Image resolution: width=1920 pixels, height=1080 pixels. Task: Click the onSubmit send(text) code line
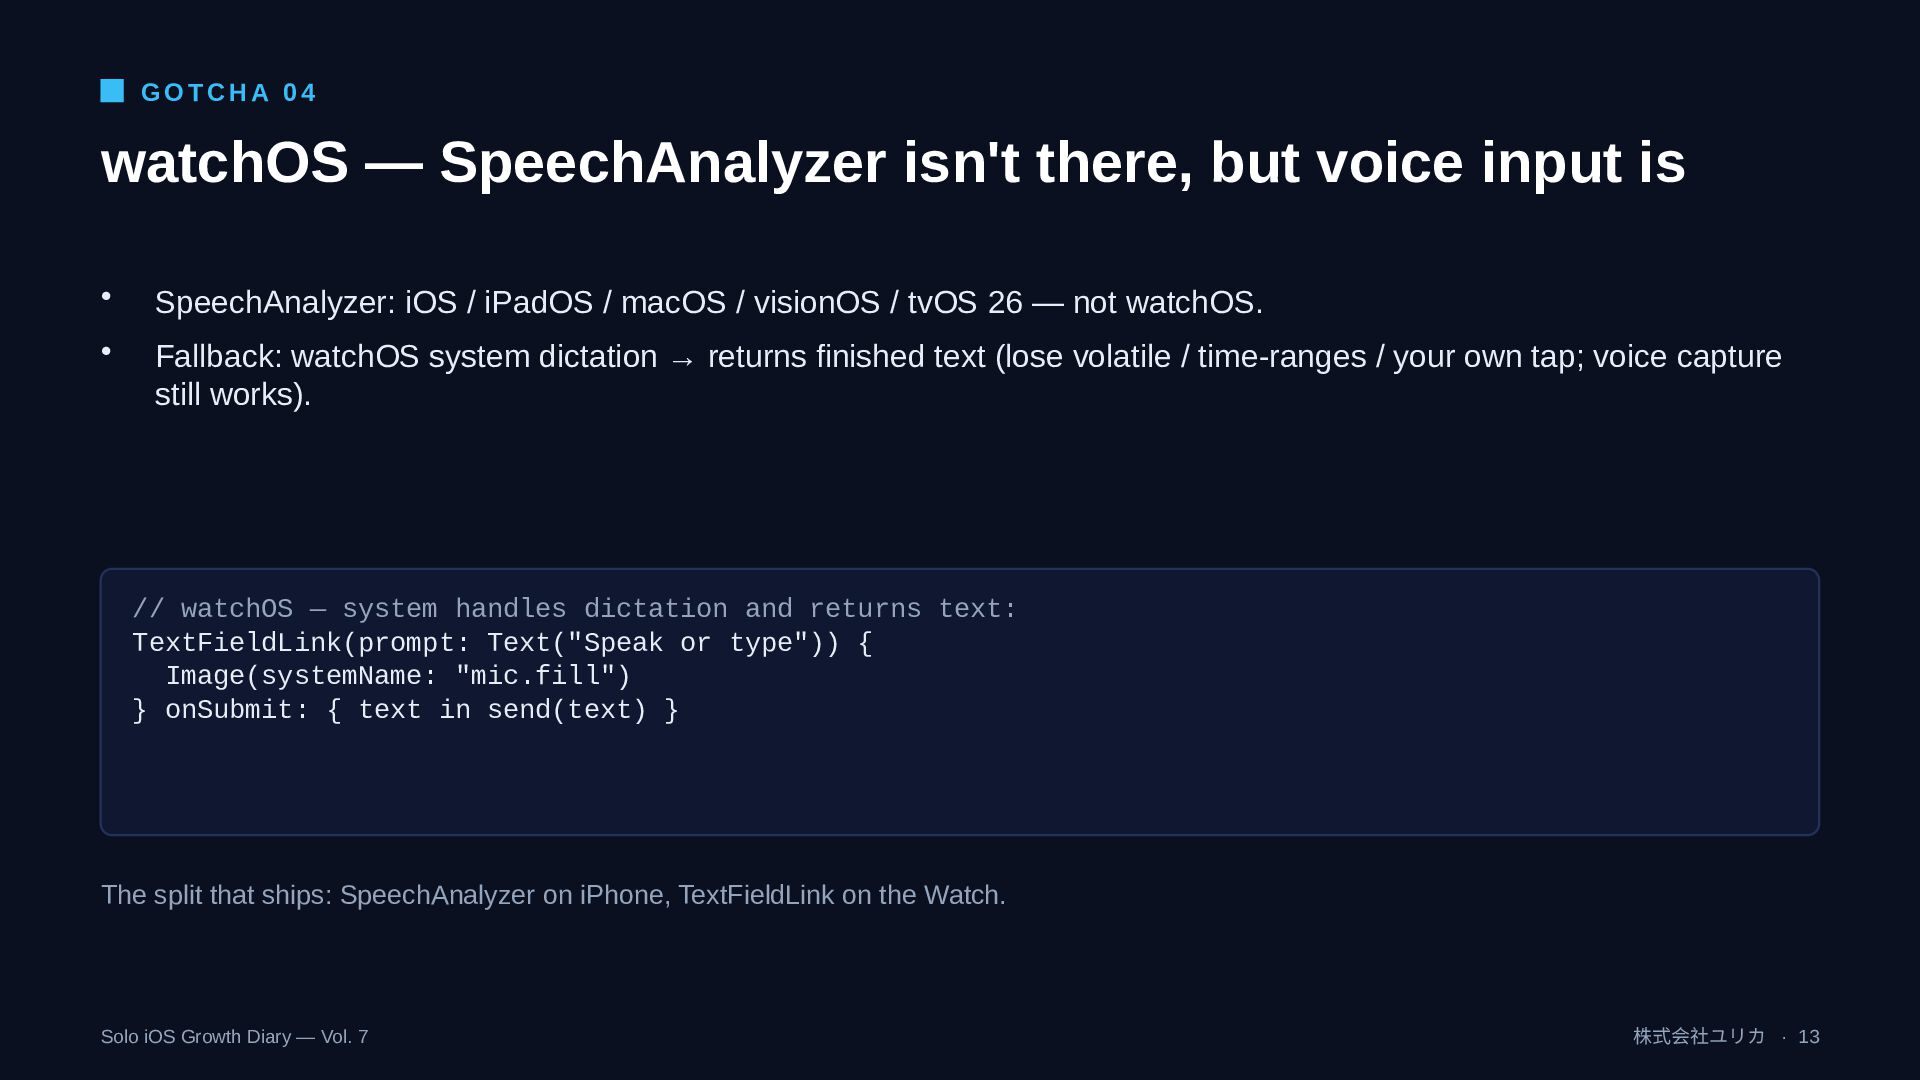(405, 710)
